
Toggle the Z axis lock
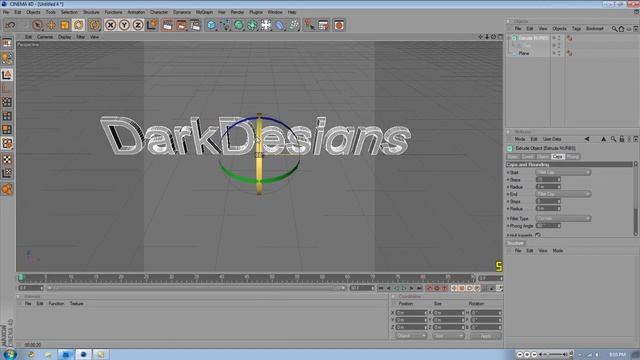(x=138, y=25)
